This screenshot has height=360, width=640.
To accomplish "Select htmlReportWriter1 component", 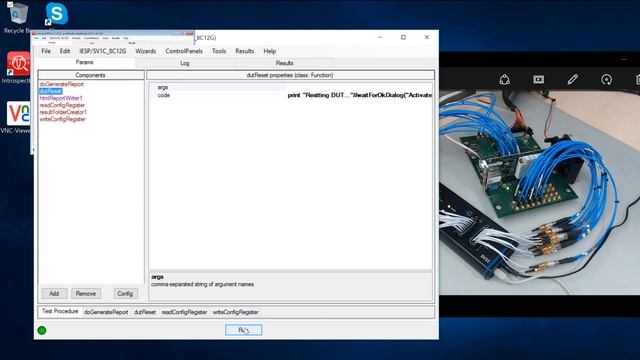I will (x=61, y=98).
